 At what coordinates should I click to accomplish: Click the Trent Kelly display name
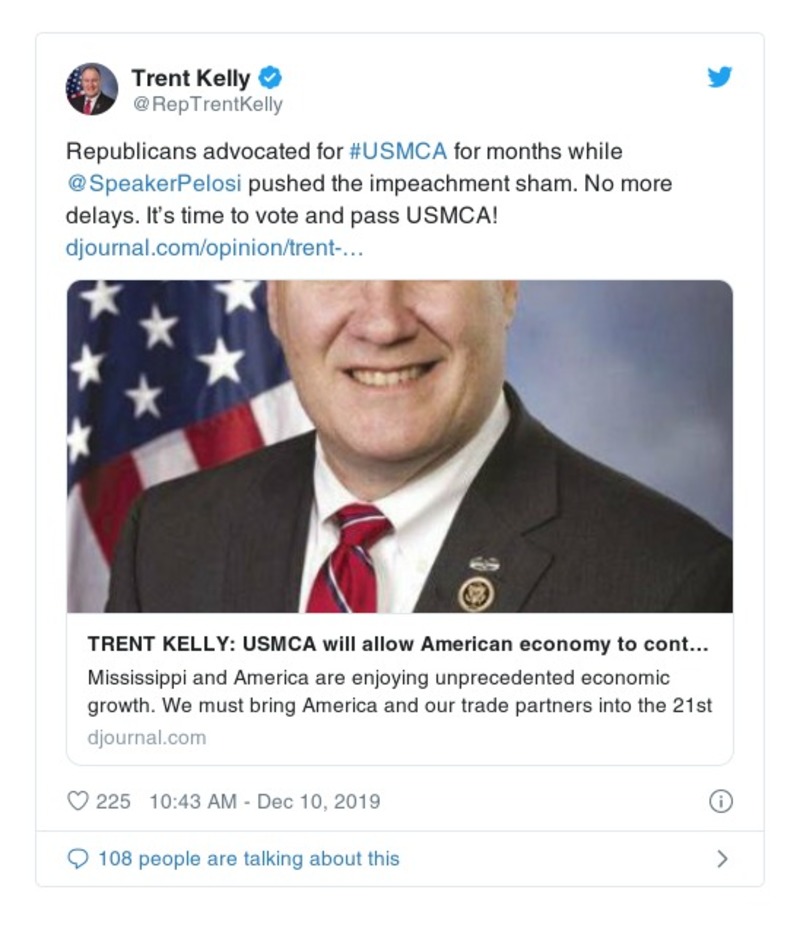point(190,77)
